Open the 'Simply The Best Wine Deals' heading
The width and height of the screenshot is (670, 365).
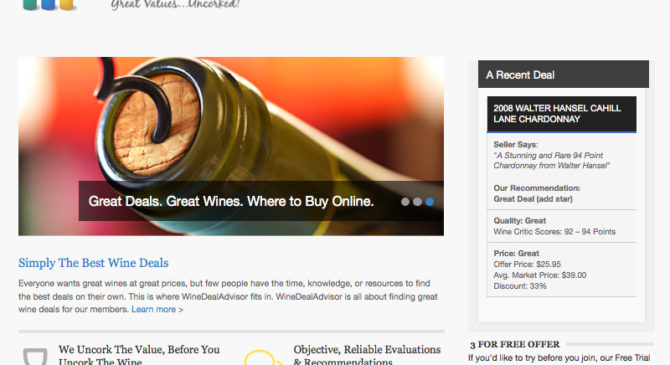93,263
